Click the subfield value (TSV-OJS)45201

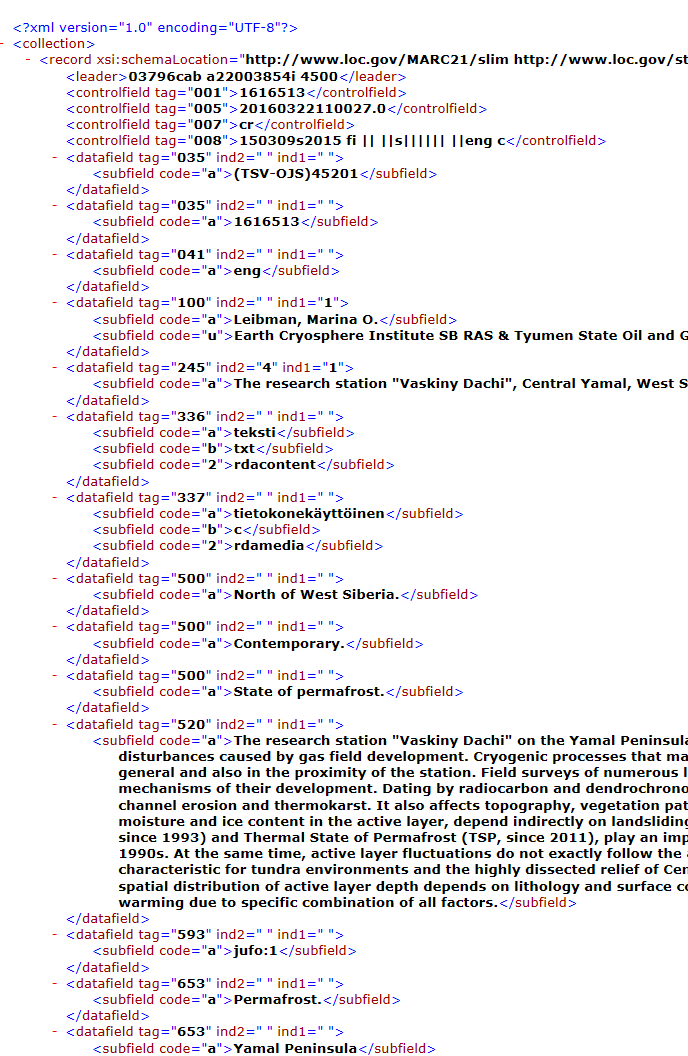[x=296, y=174]
